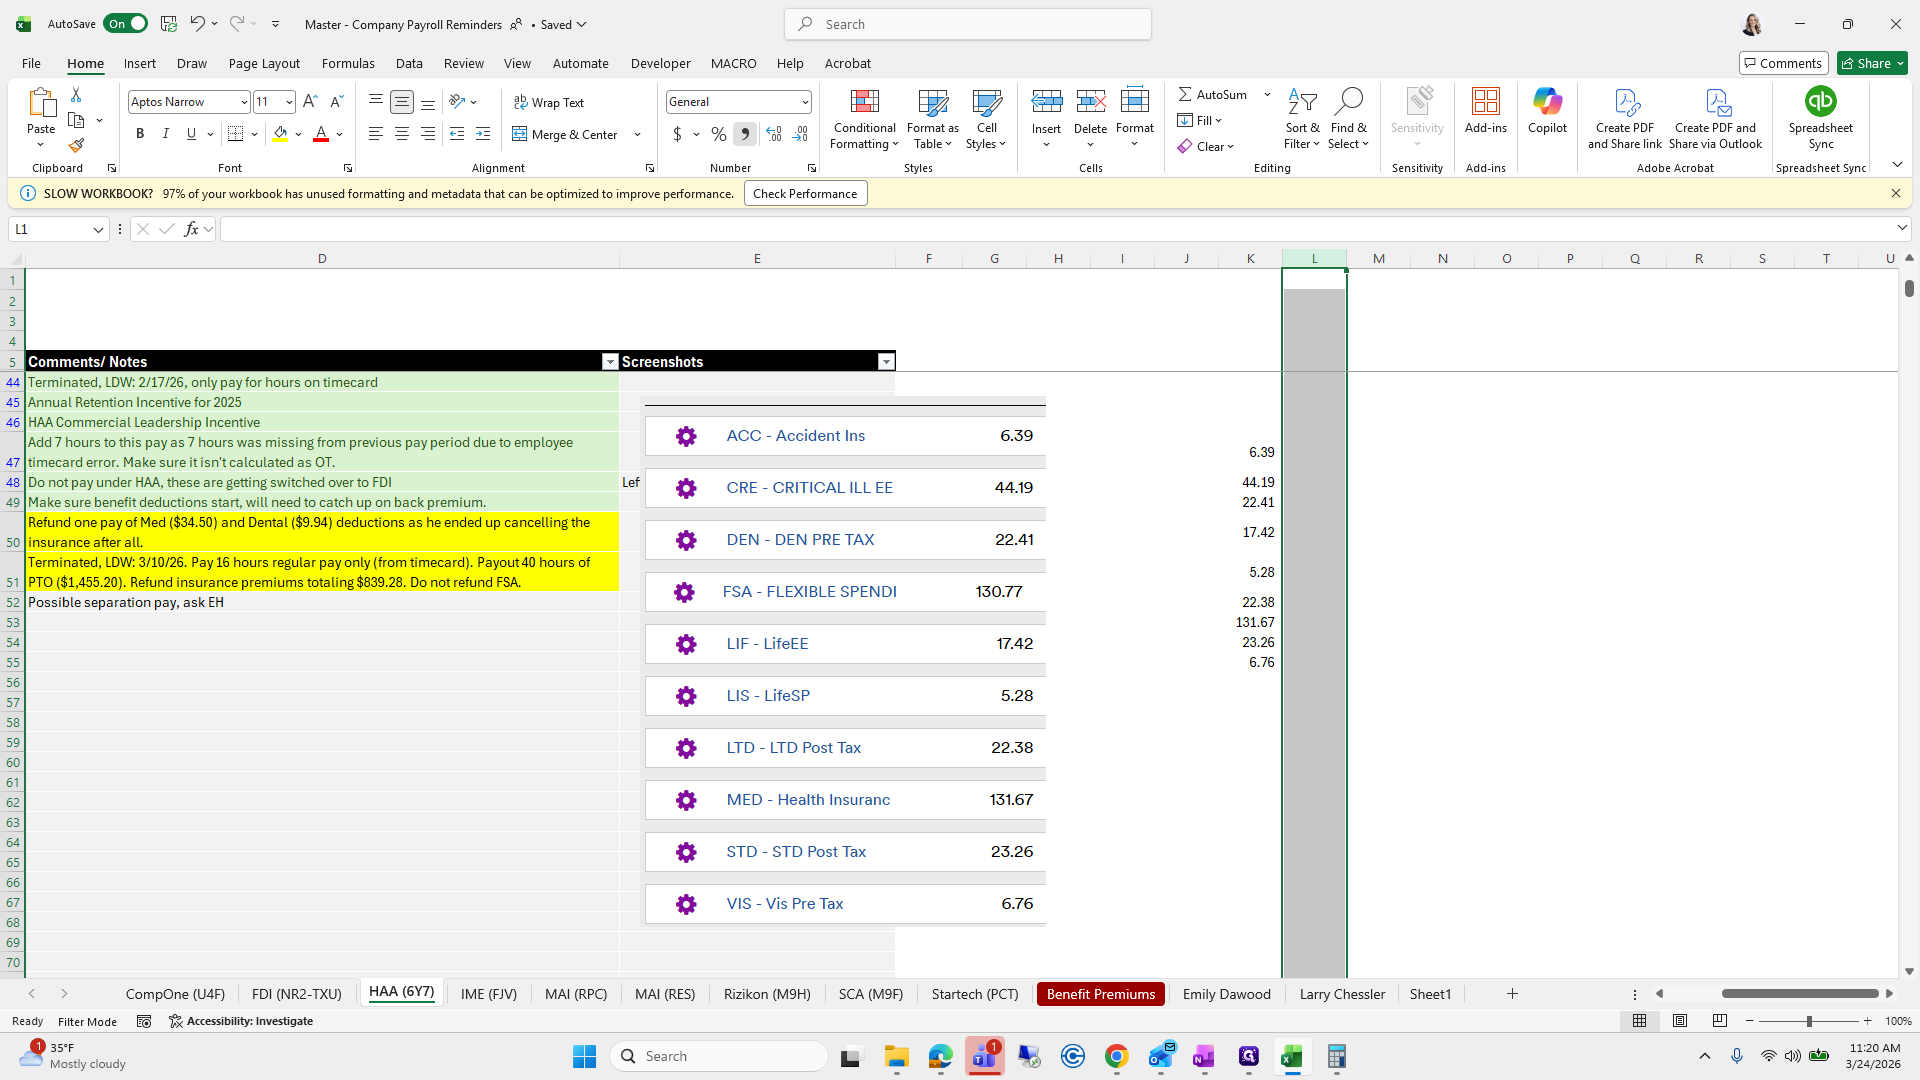Click the Format Painter brush icon

76,146
